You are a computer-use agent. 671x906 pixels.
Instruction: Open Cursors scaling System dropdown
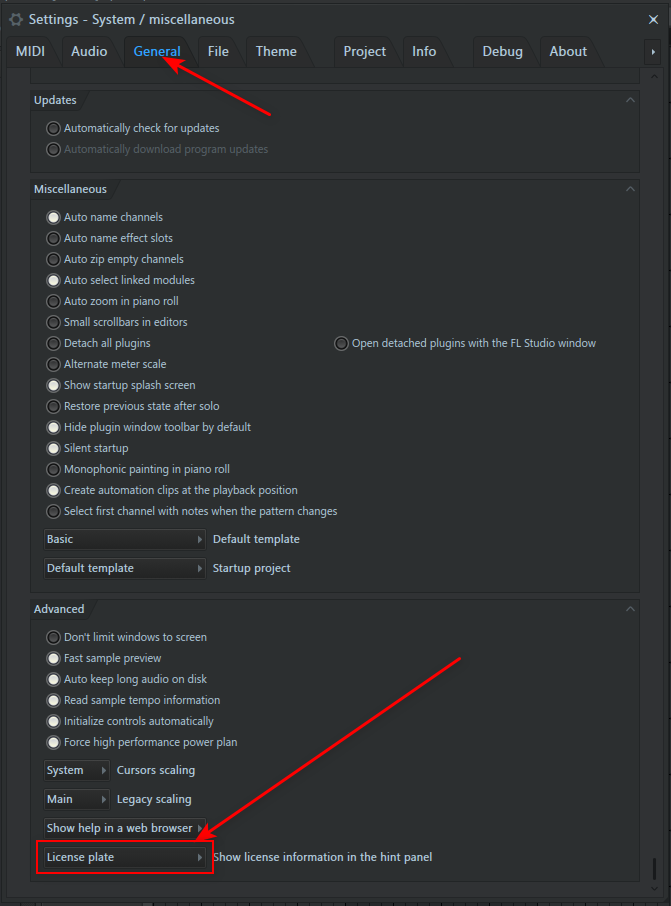[77, 771]
